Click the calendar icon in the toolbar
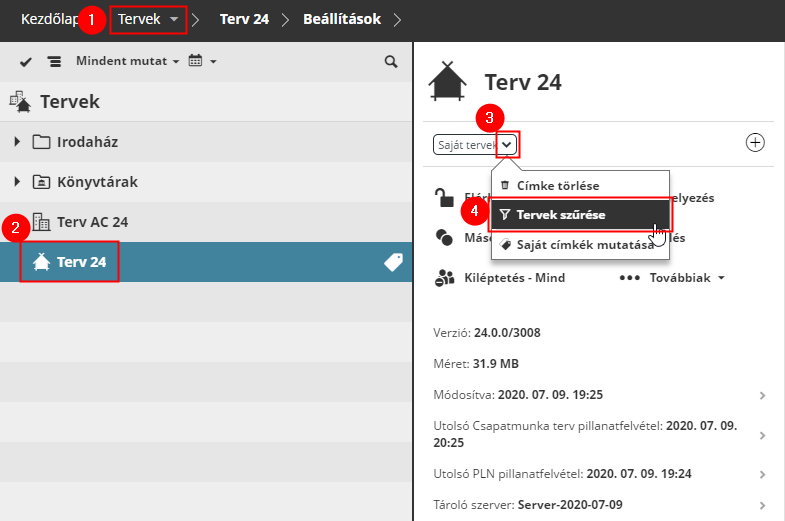 pos(195,61)
